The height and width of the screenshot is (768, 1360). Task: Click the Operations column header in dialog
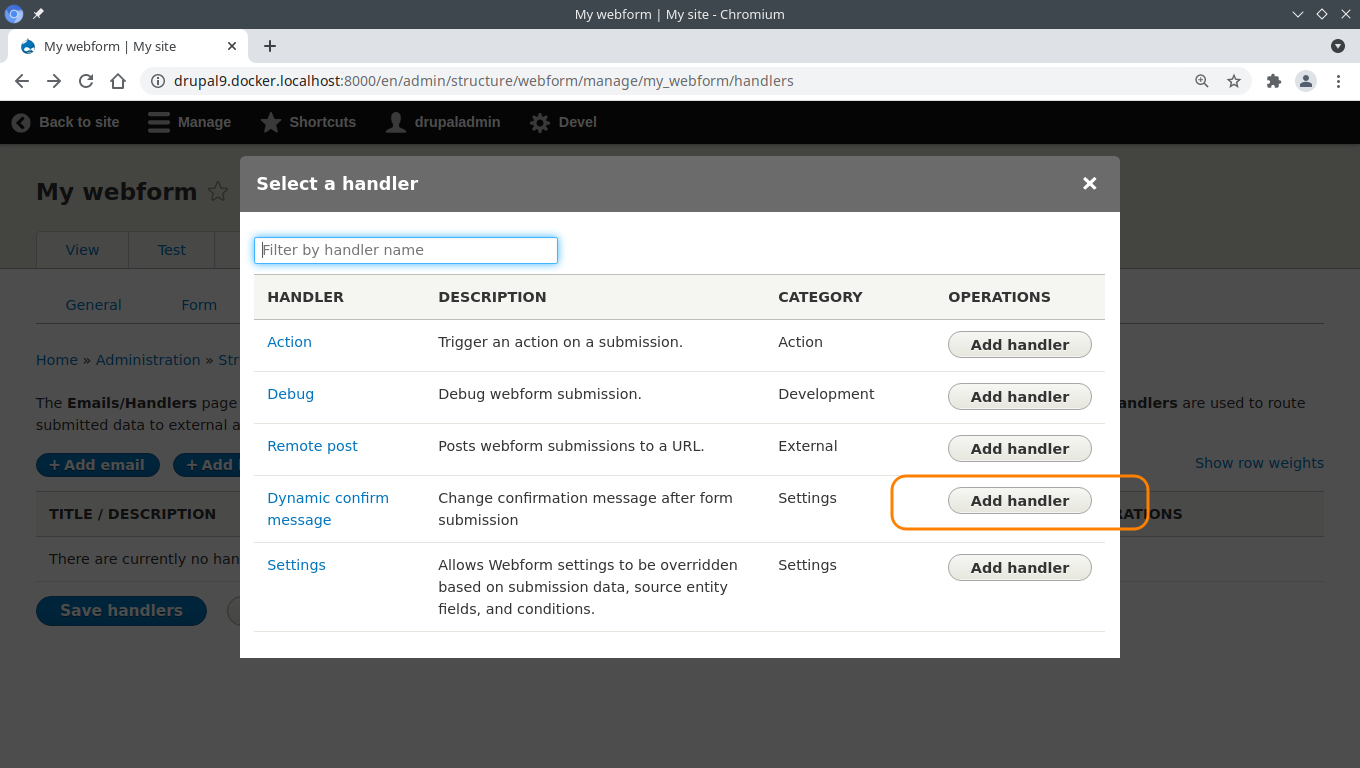(999, 297)
